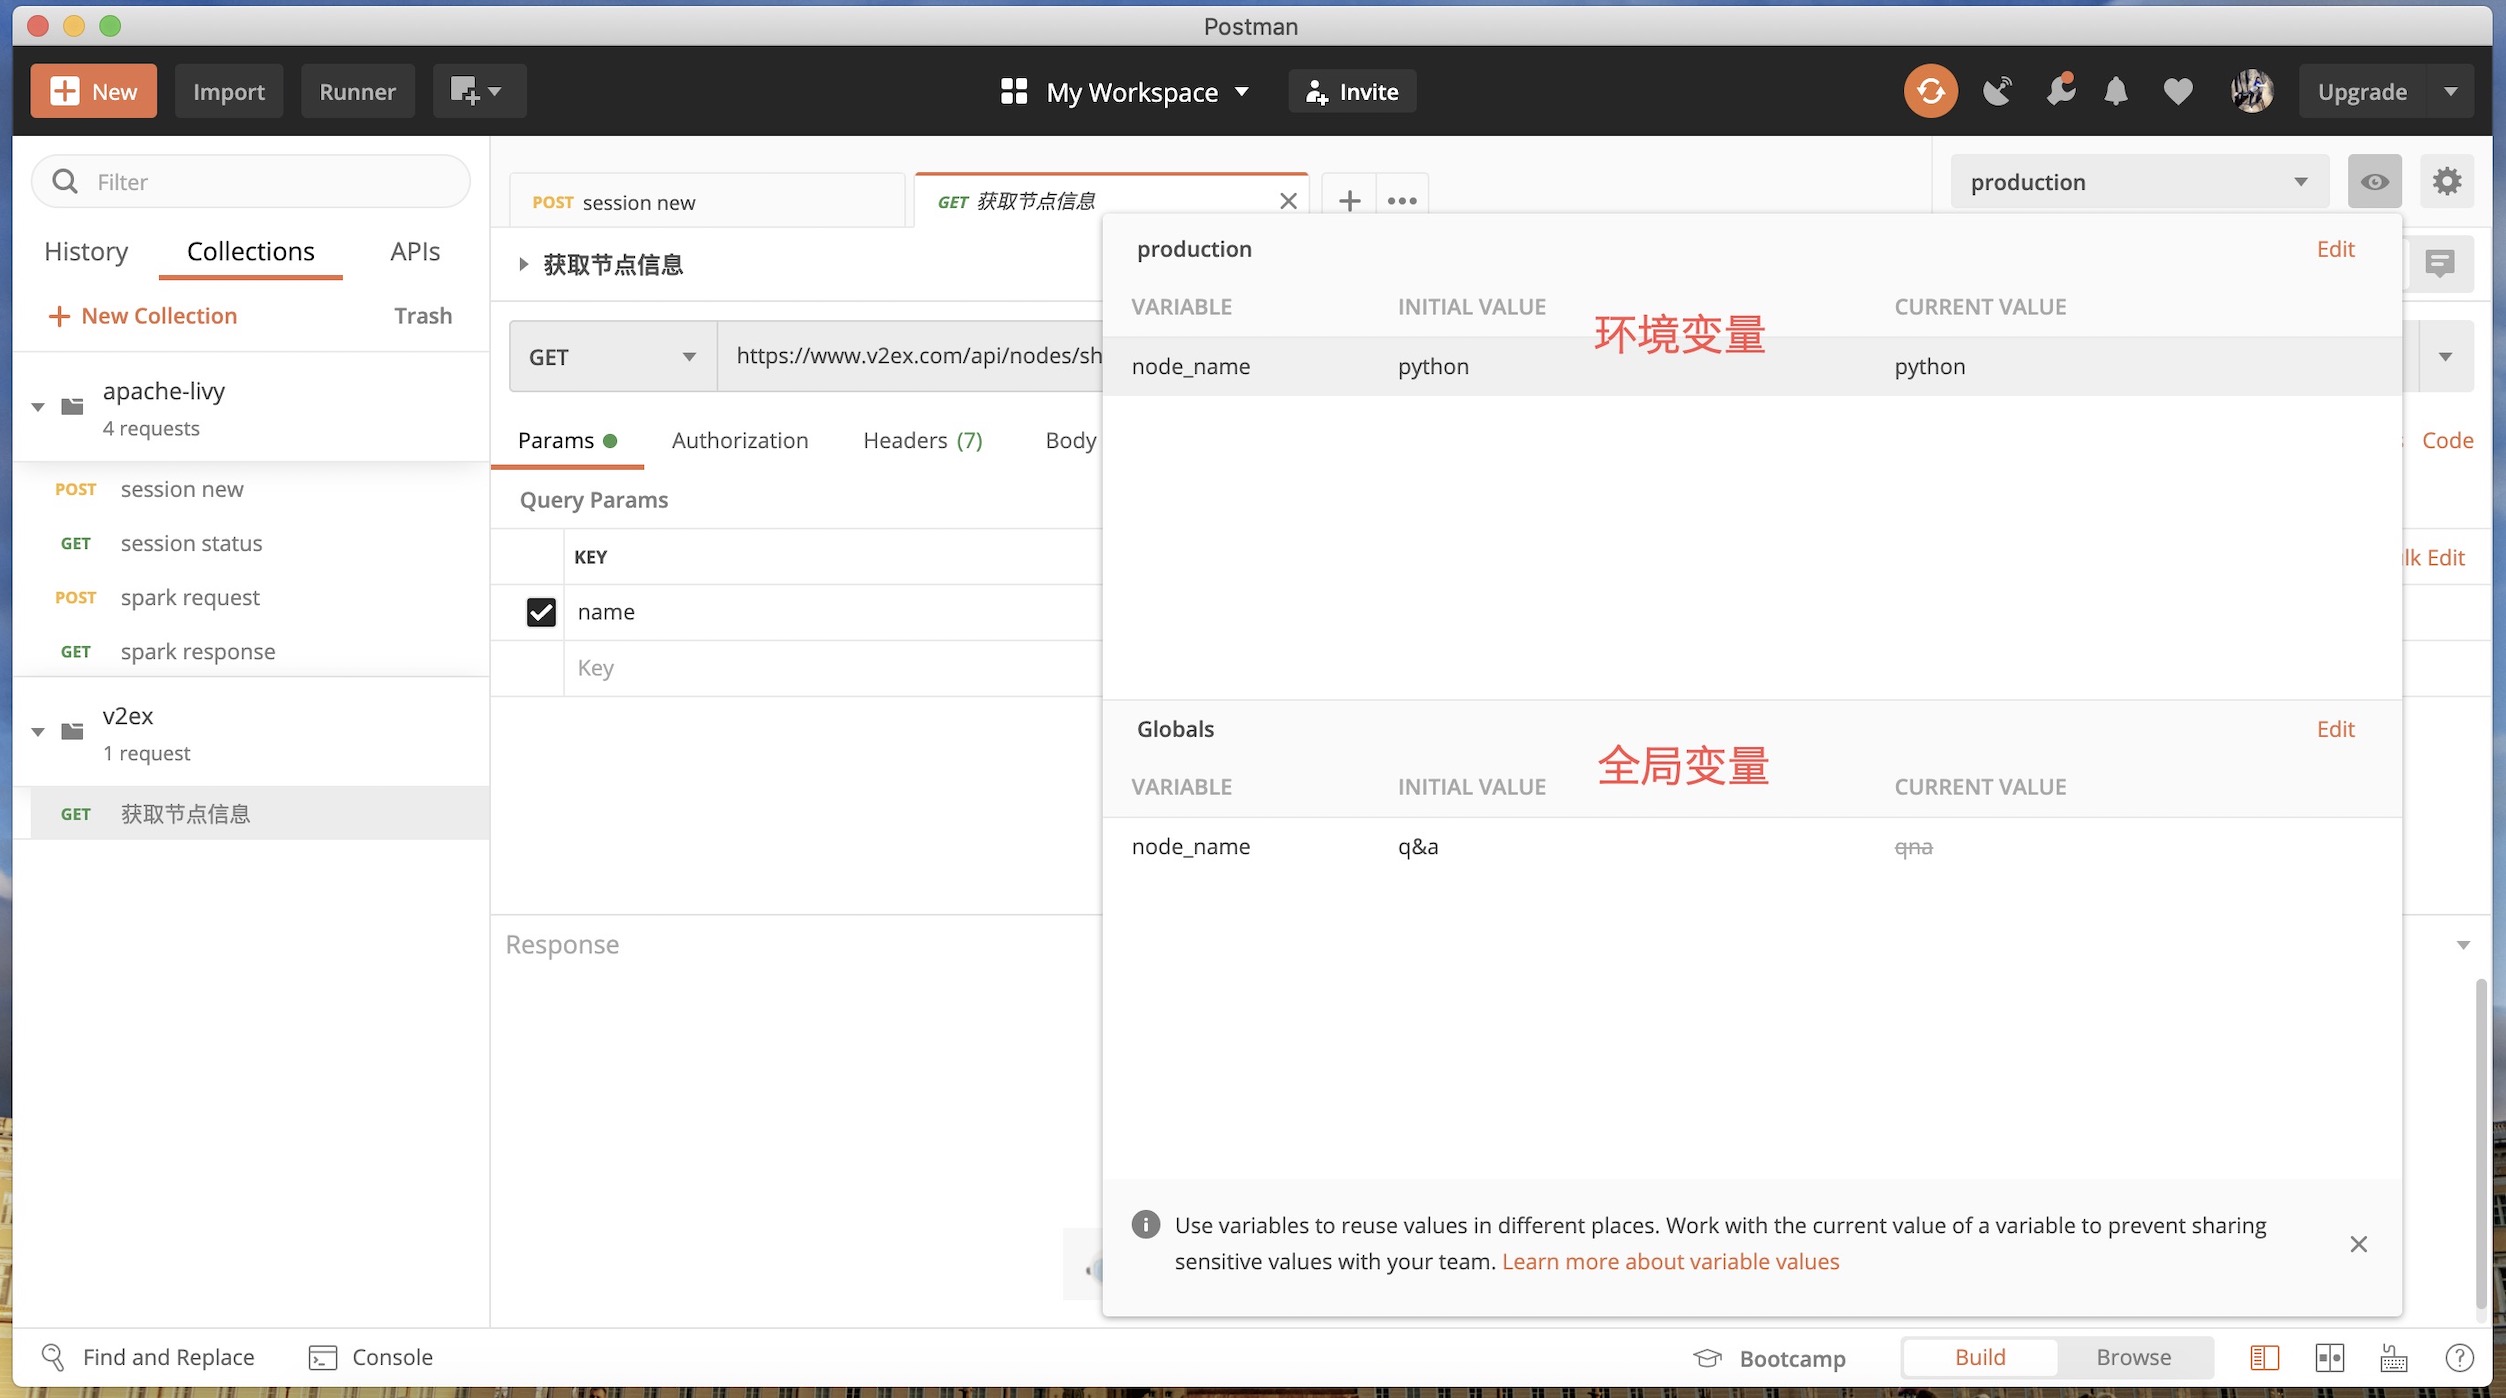Open the user avatar menu
2506x1398 pixels.
point(2251,91)
